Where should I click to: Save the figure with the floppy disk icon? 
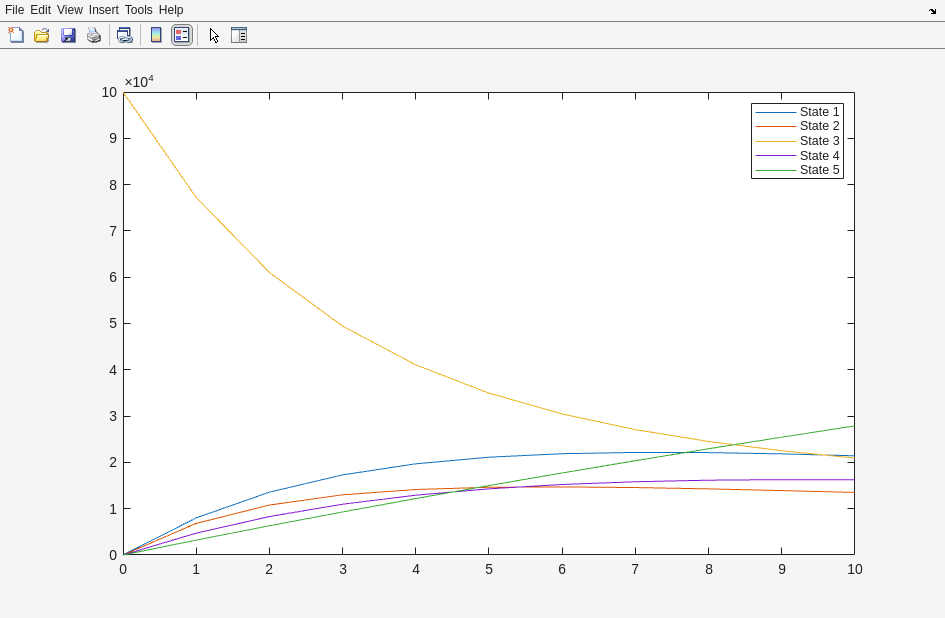[68, 35]
